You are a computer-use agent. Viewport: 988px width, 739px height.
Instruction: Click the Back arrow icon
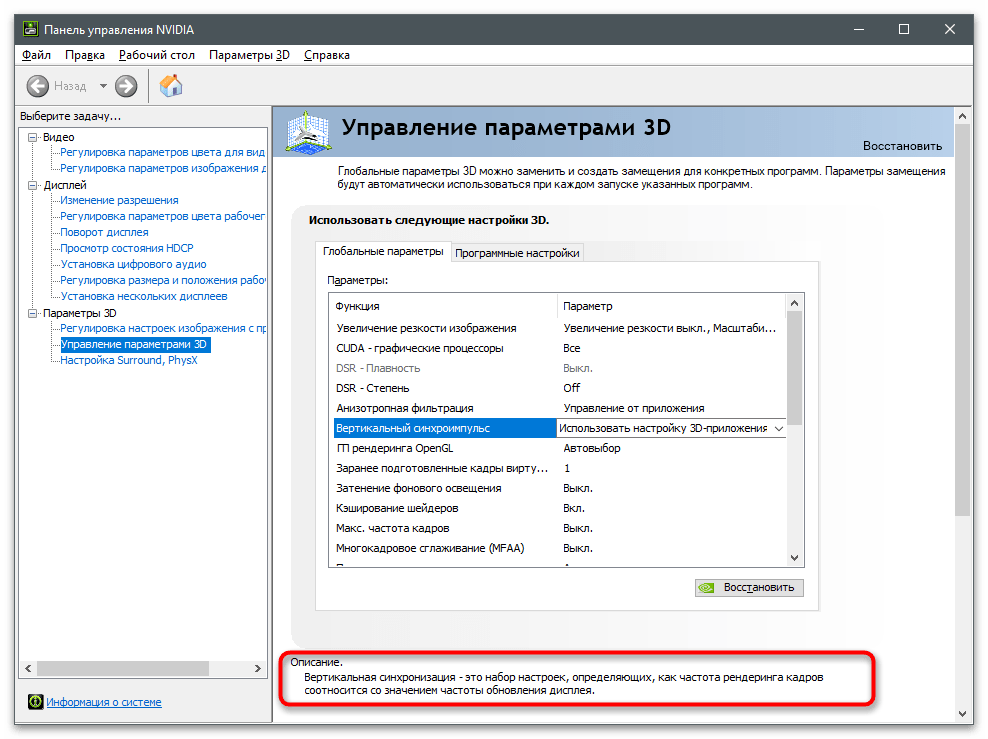pos(38,86)
